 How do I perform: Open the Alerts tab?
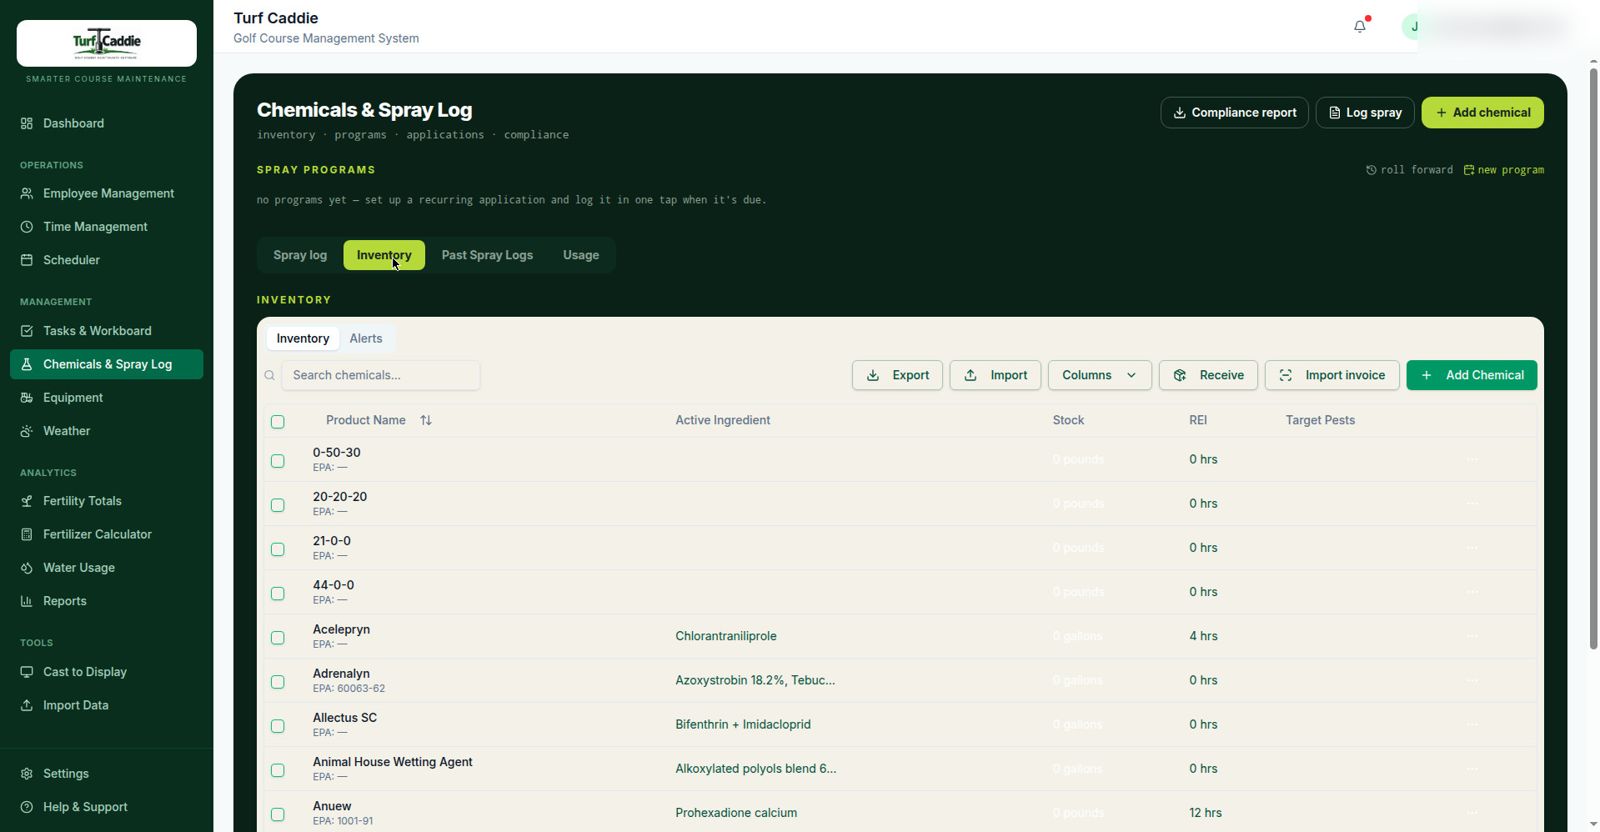pos(366,338)
